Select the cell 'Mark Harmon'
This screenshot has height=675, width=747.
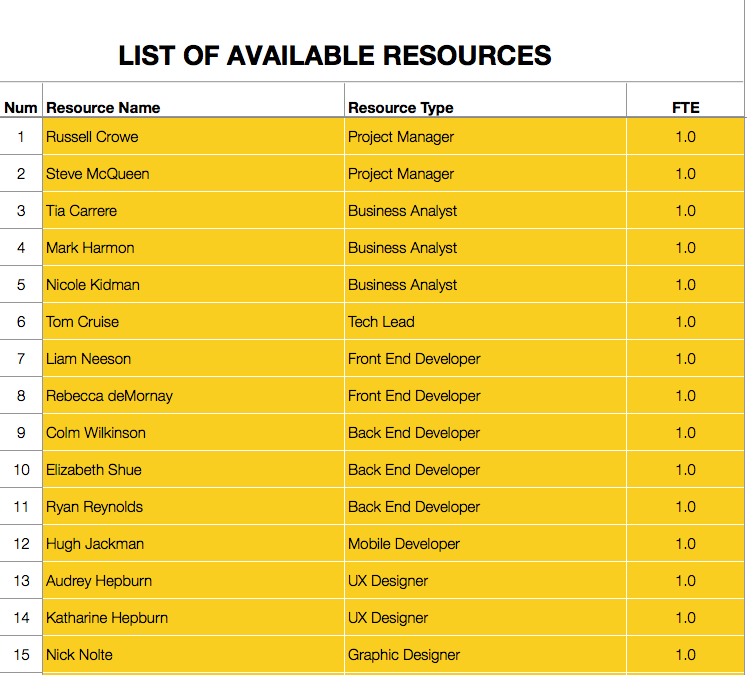193,248
